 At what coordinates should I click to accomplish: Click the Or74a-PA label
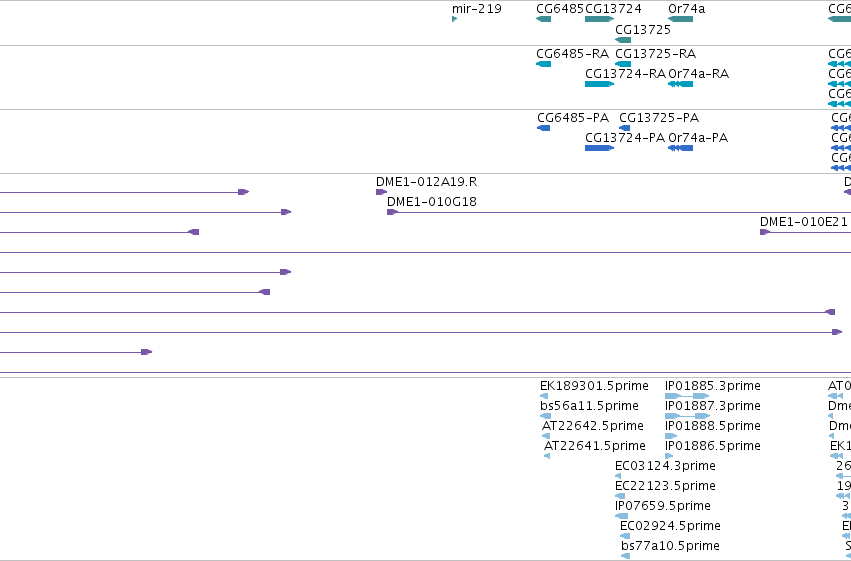[698, 138]
